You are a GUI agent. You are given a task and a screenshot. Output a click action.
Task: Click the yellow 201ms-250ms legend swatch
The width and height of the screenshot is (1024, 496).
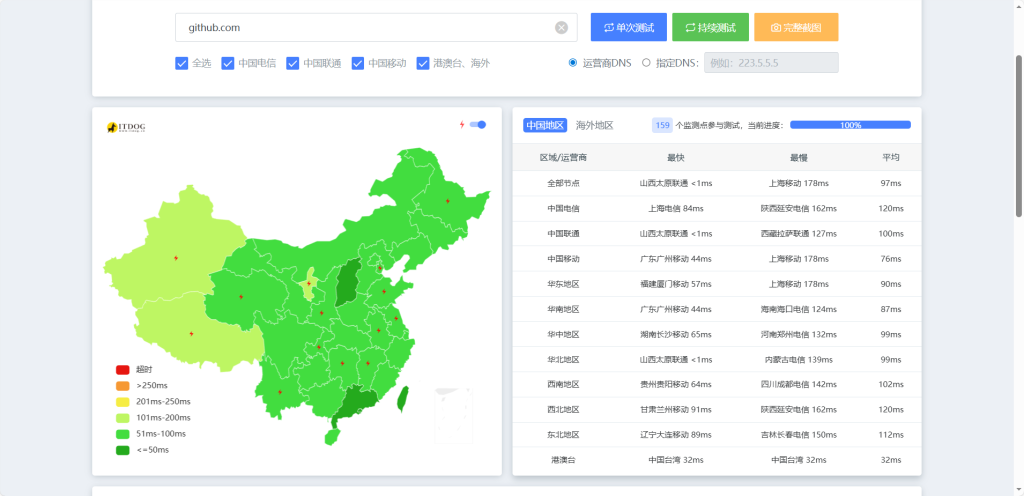(122, 401)
